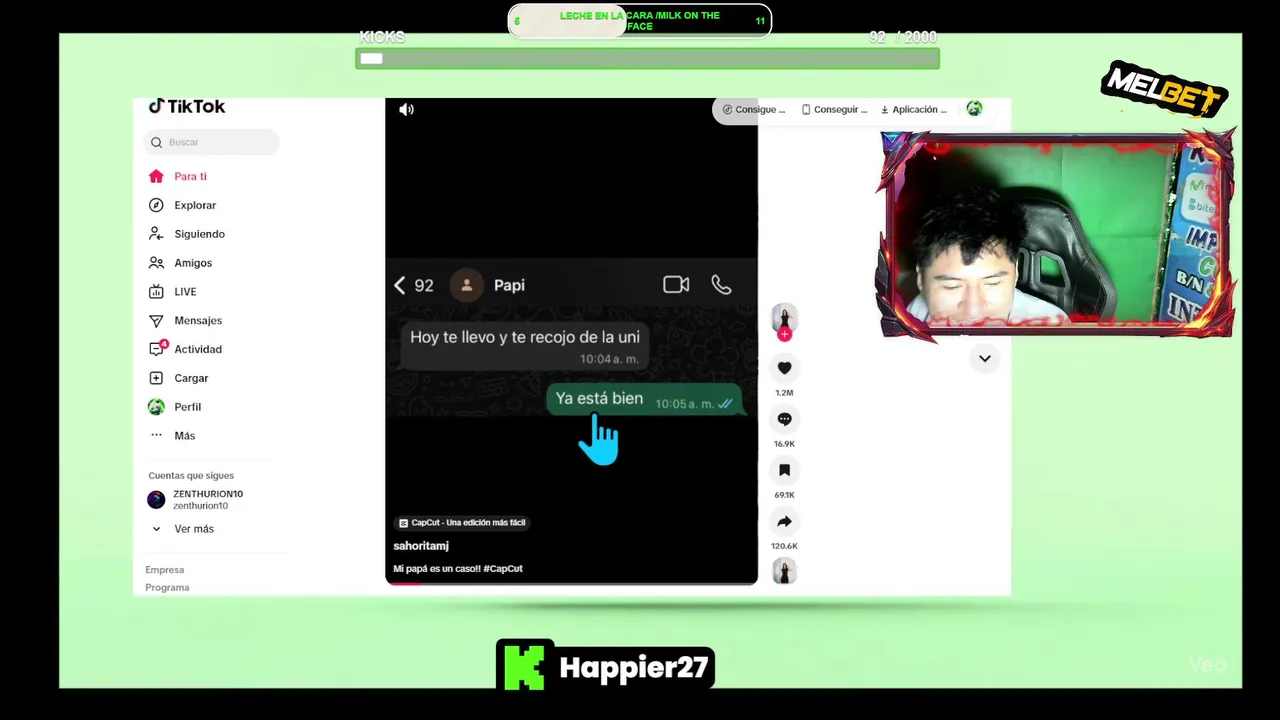Viewport: 1280px width, 720px height.
Task: Click the phone call icon in chat
Action: coord(721,285)
